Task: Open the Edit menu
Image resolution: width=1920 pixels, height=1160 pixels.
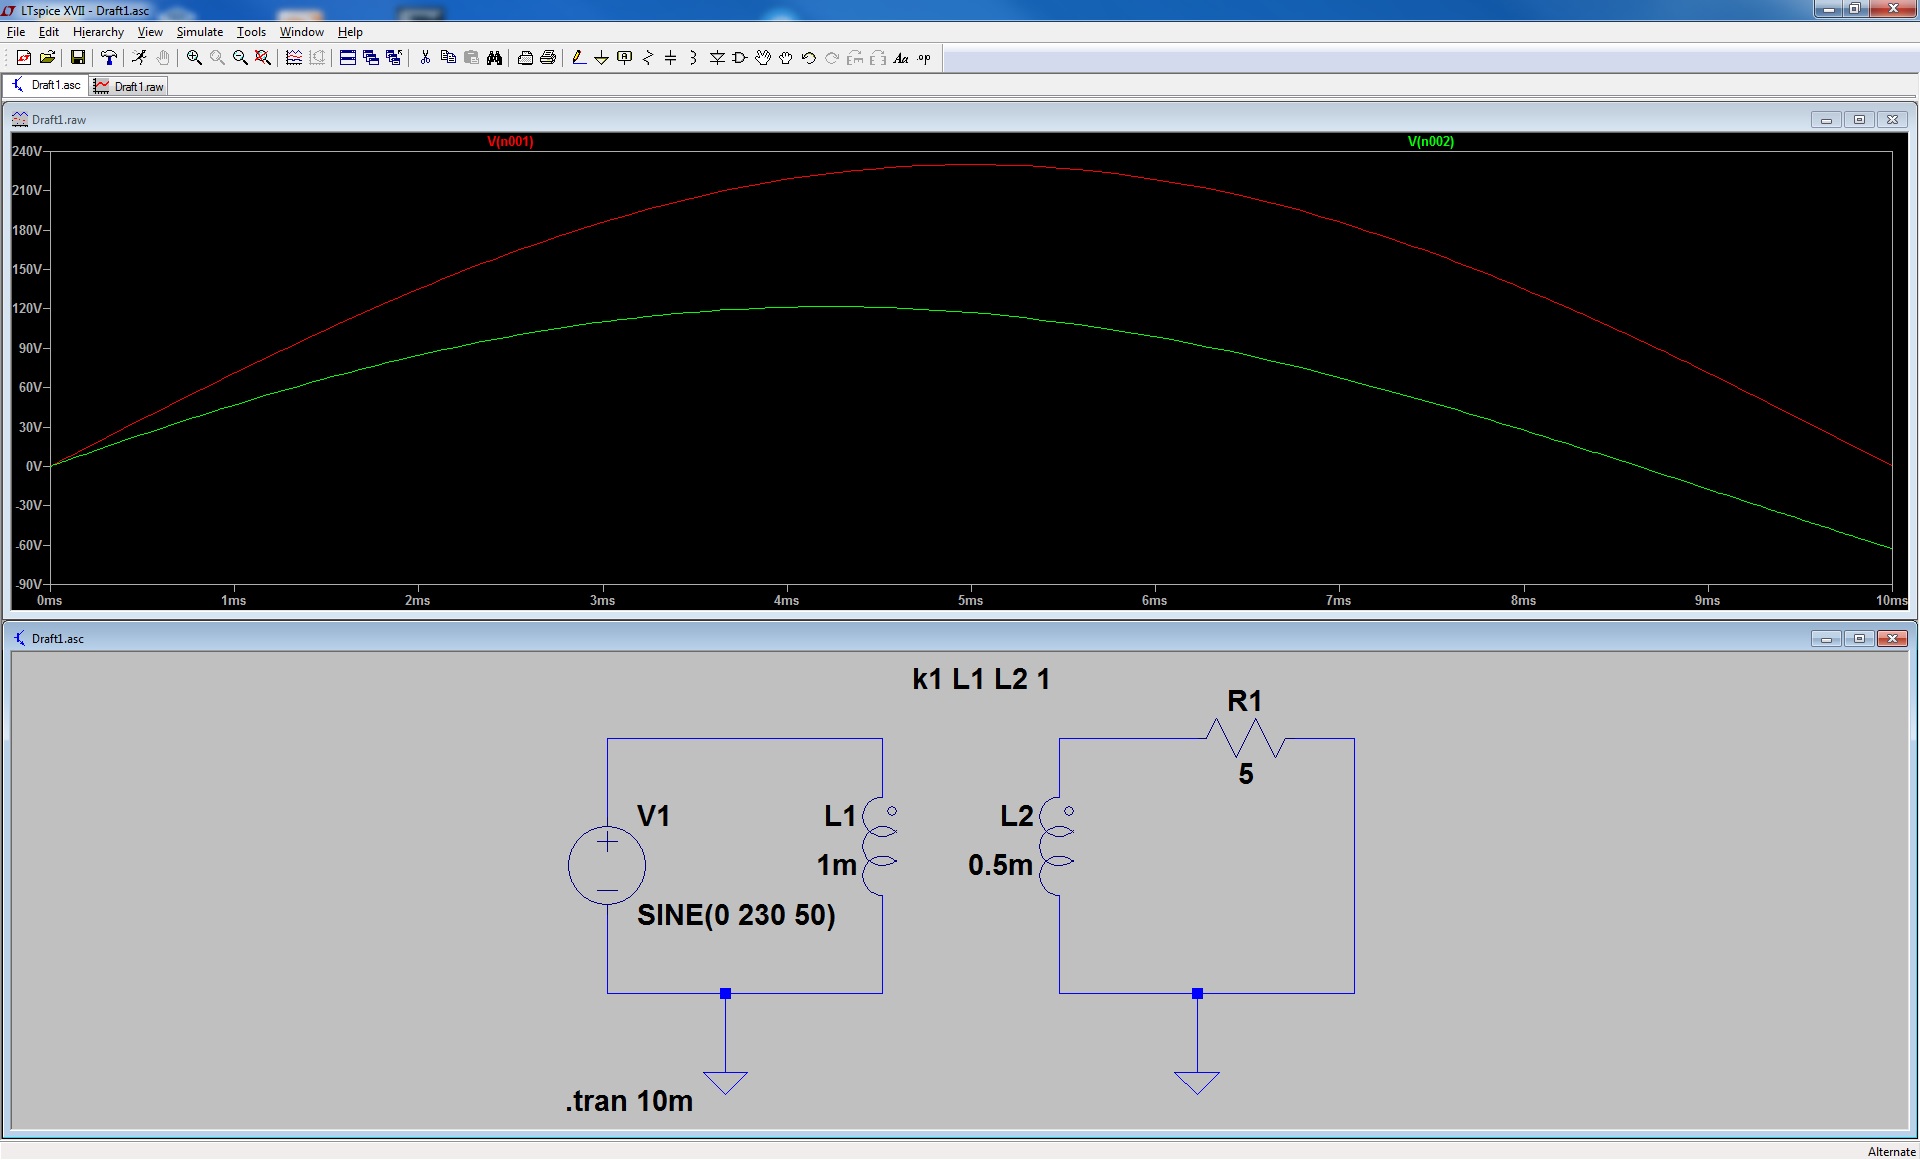Action: (48, 32)
